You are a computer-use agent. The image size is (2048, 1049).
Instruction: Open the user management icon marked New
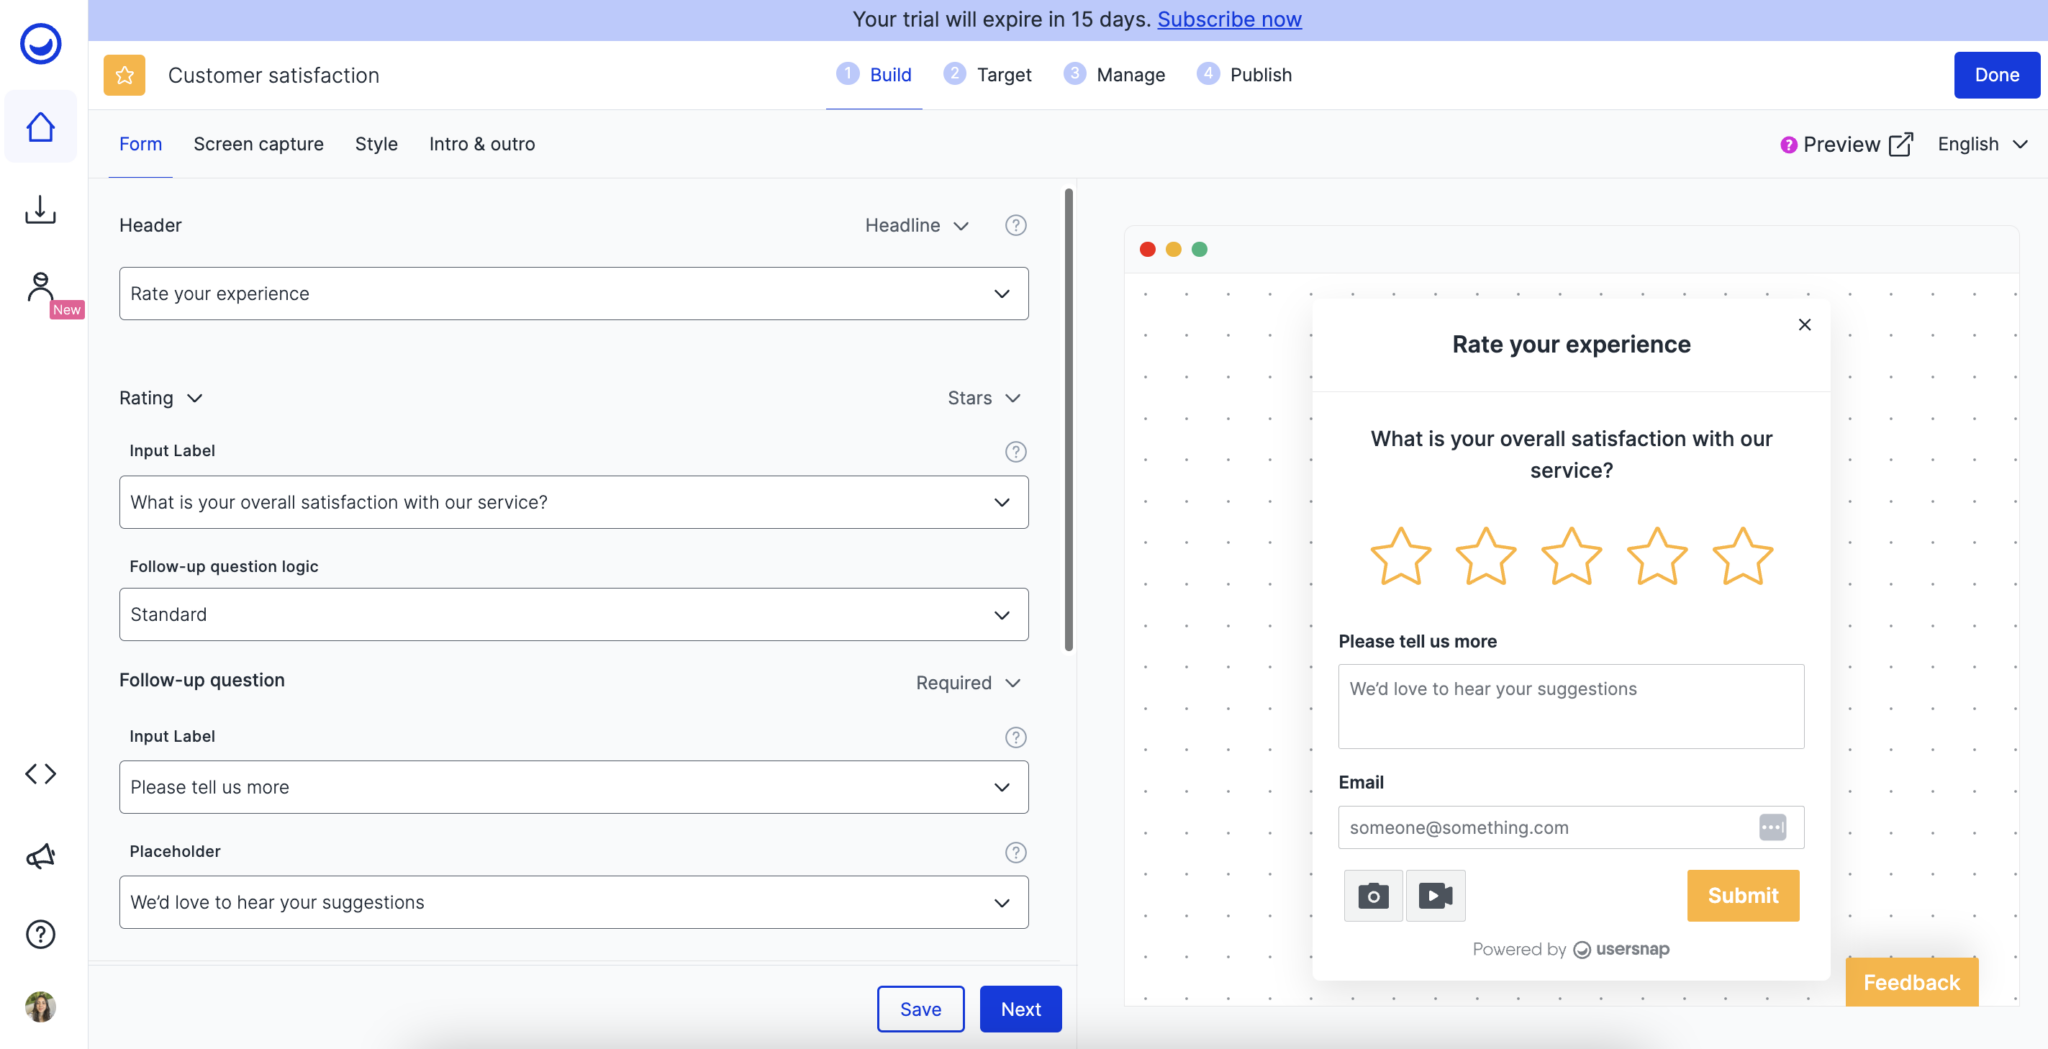click(x=40, y=288)
